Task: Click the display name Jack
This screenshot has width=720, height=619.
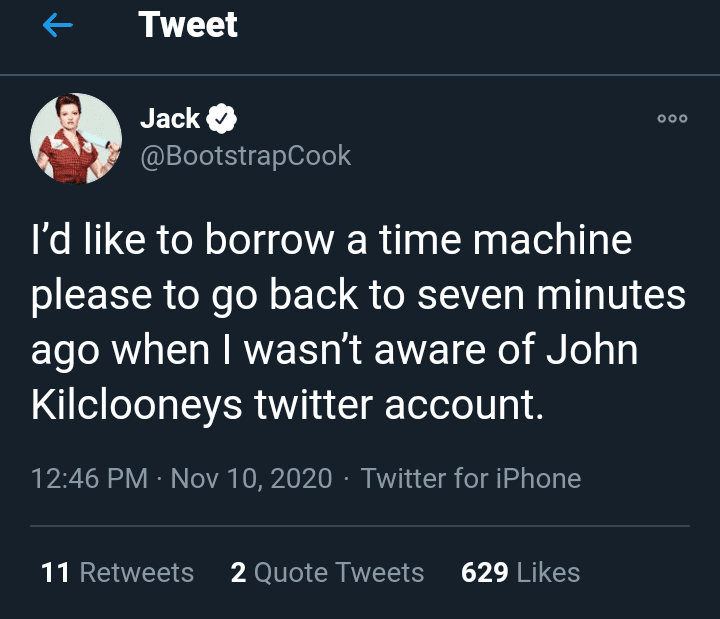Action: click(170, 118)
